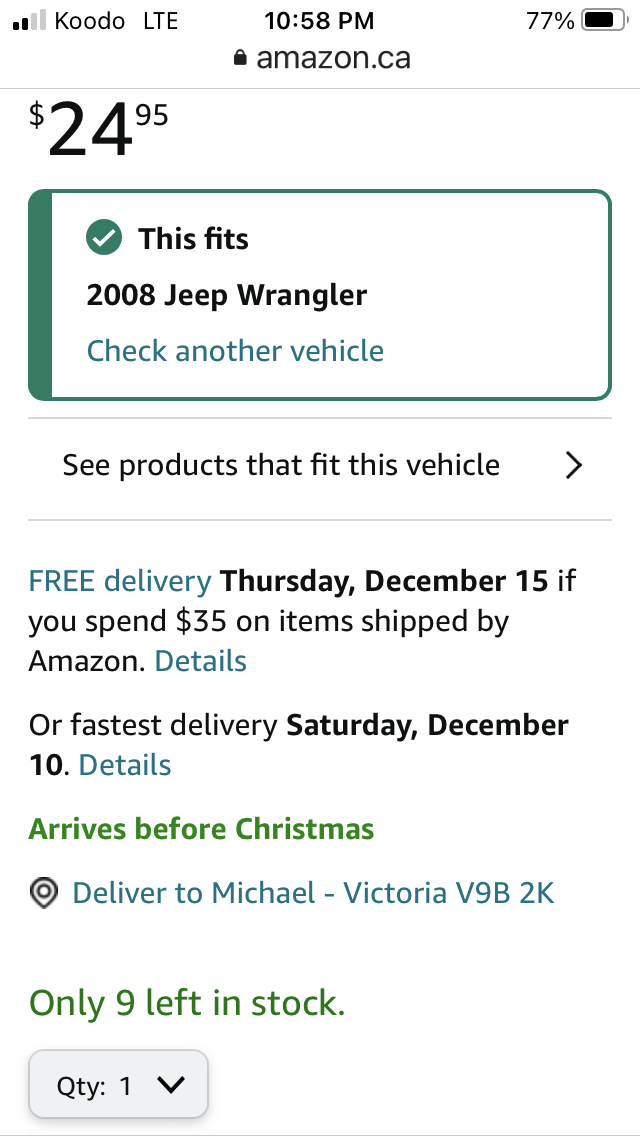Open Details for fastest Saturday delivery
The image size is (640, 1136).
click(x=125, y=765)
